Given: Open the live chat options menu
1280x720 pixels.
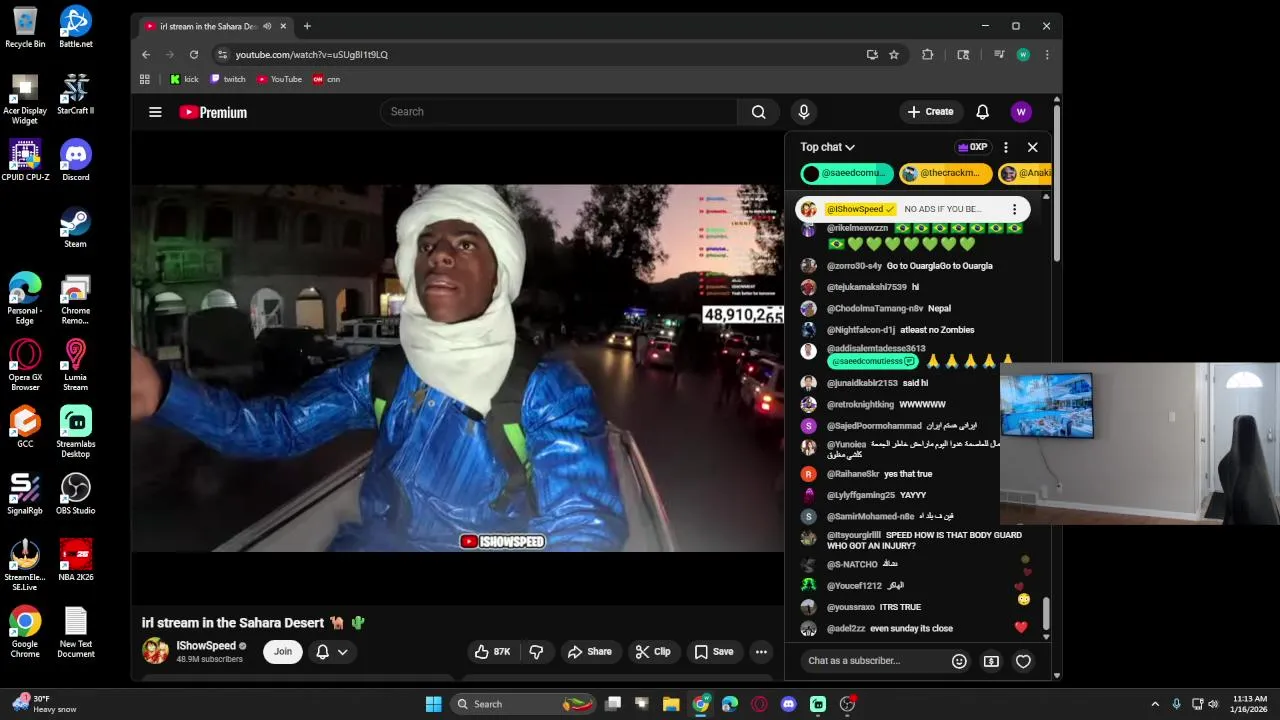Looking at the screenshot, I should 1006,147.
